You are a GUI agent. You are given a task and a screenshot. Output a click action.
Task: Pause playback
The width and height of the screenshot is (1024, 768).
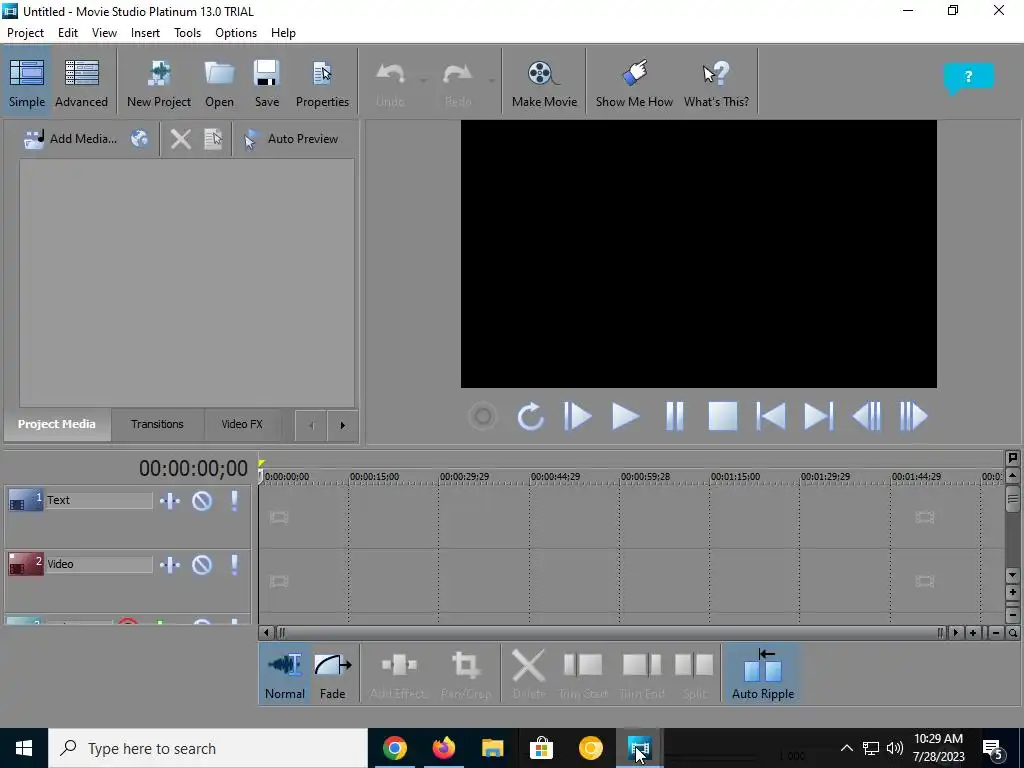(675, 417)
